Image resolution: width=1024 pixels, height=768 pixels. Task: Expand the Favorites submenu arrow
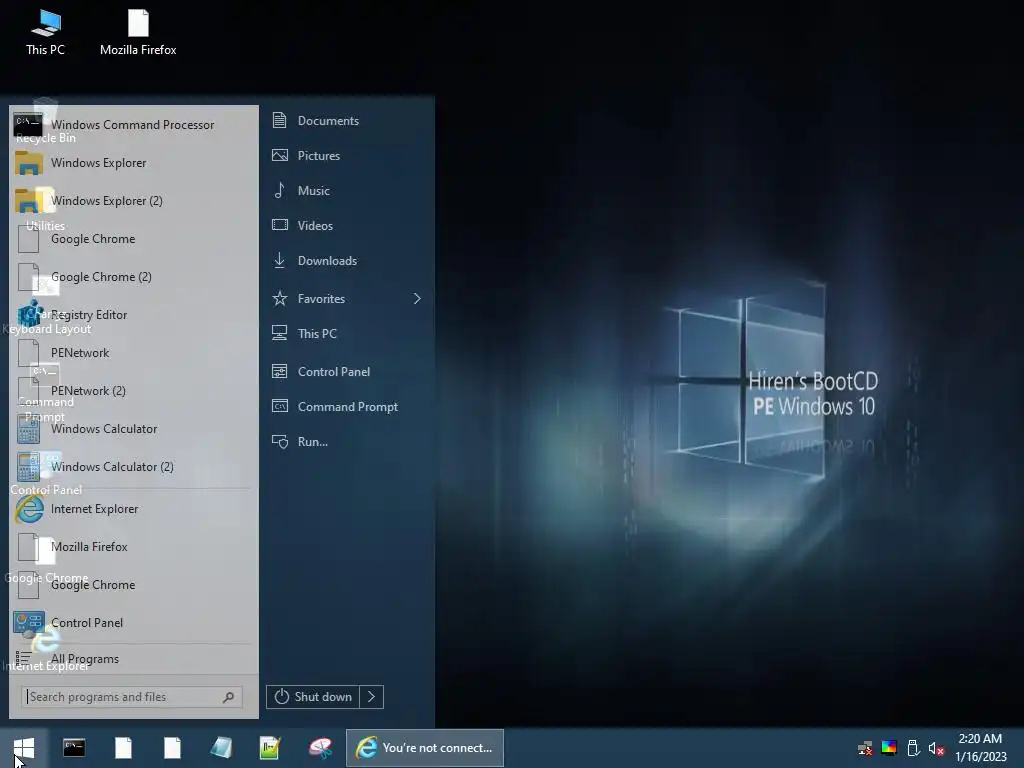[417, 298]
